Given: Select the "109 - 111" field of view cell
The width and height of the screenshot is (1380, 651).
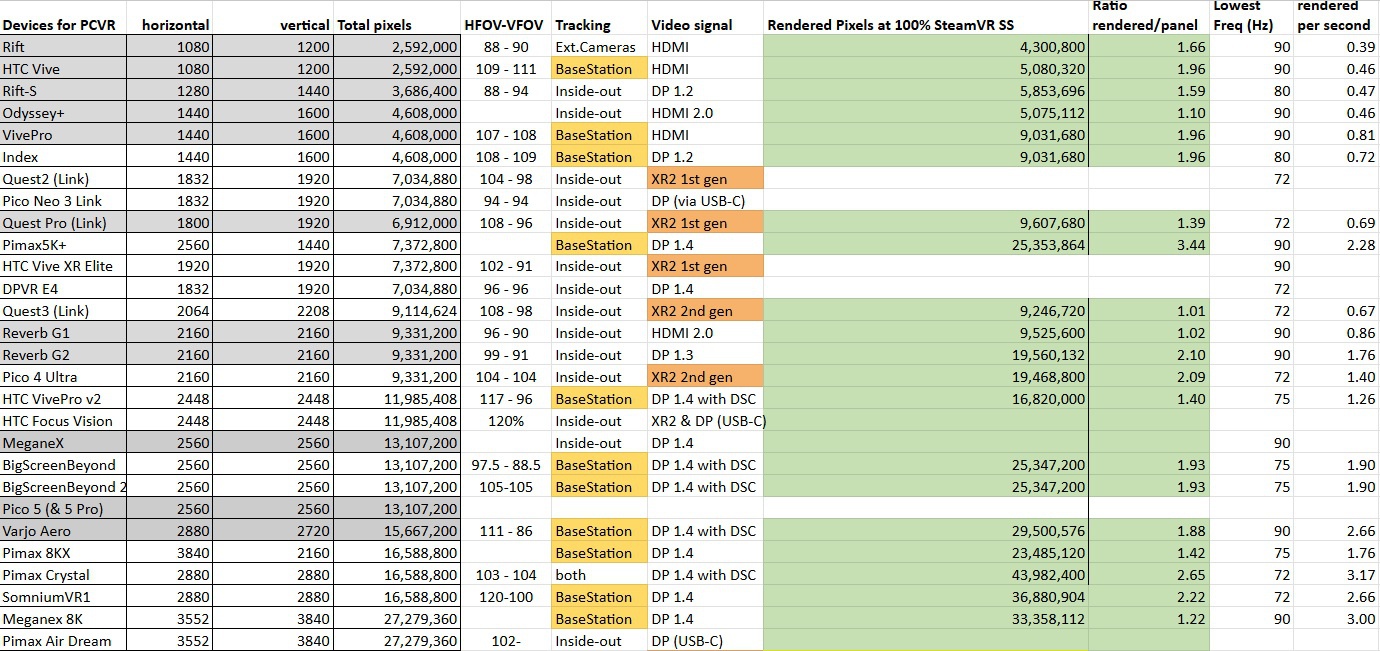Looking at the screenshot, I should point(505,69).
